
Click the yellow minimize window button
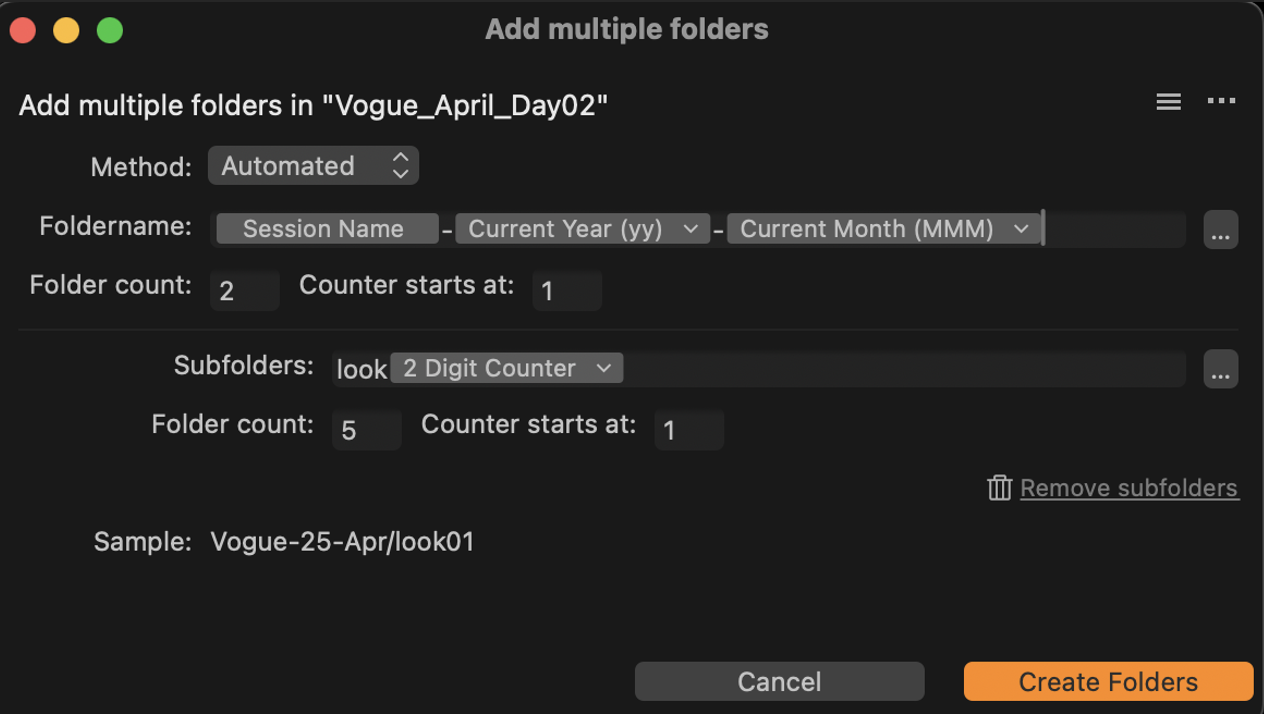tap(66, 30)
